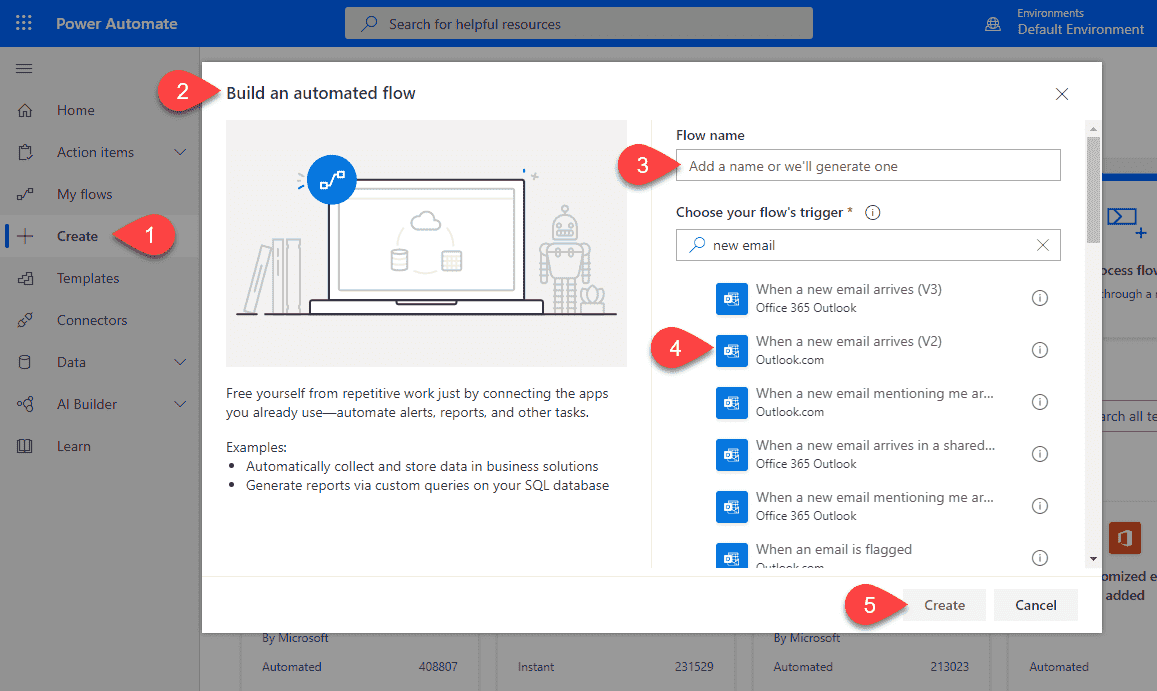Click the Home house icon in sidebar
The width and height of the screenshot is (1157, 691).
pos(25,111)
